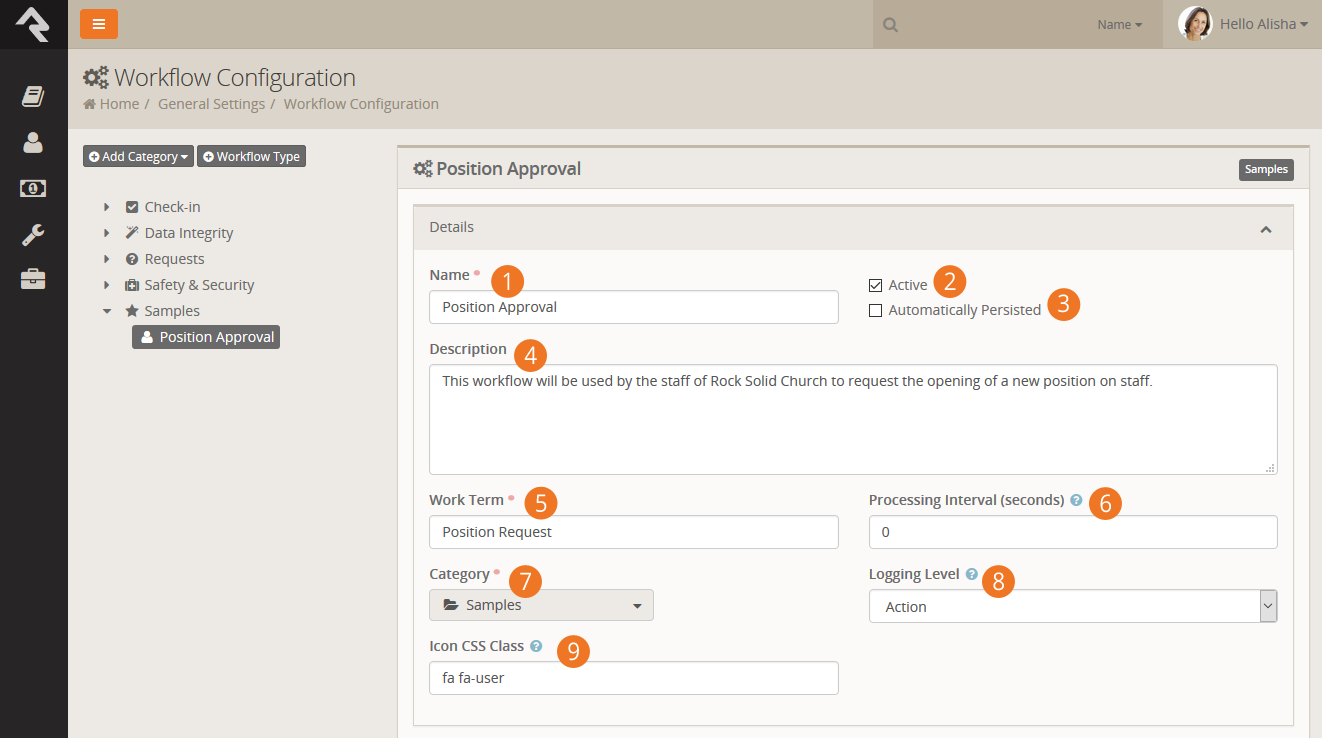The width and height of the screenshot is (1322, 738).
Task: Open the briefcase admin icon in sidebar
Action: [33, 279]
